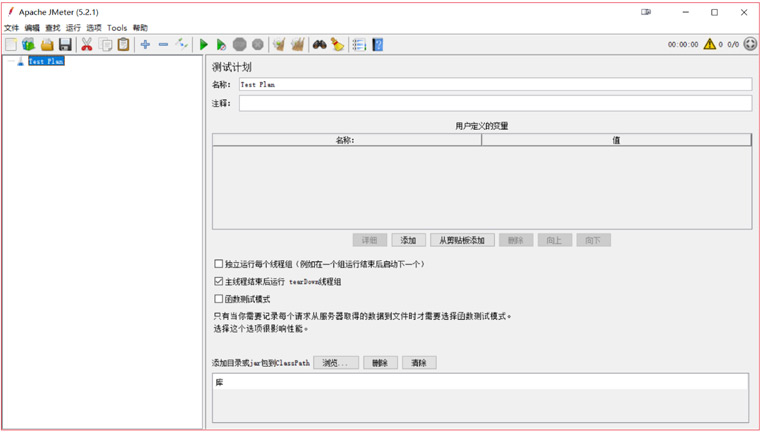Click the Cut scissors icon

point(87,45)
